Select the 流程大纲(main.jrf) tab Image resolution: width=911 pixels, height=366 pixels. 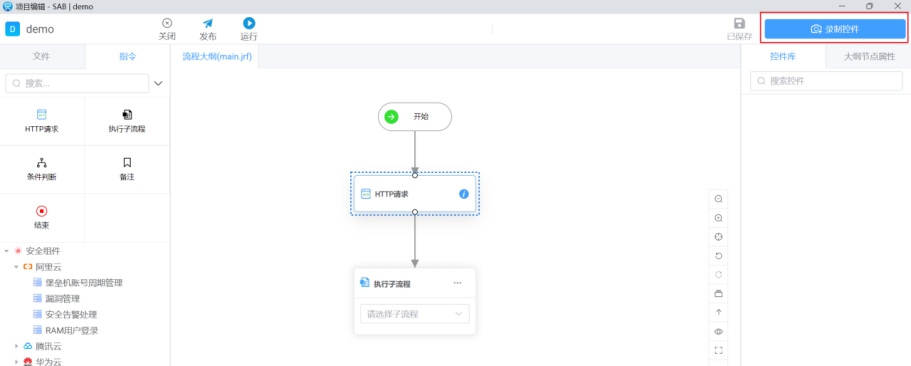[217, 58]
